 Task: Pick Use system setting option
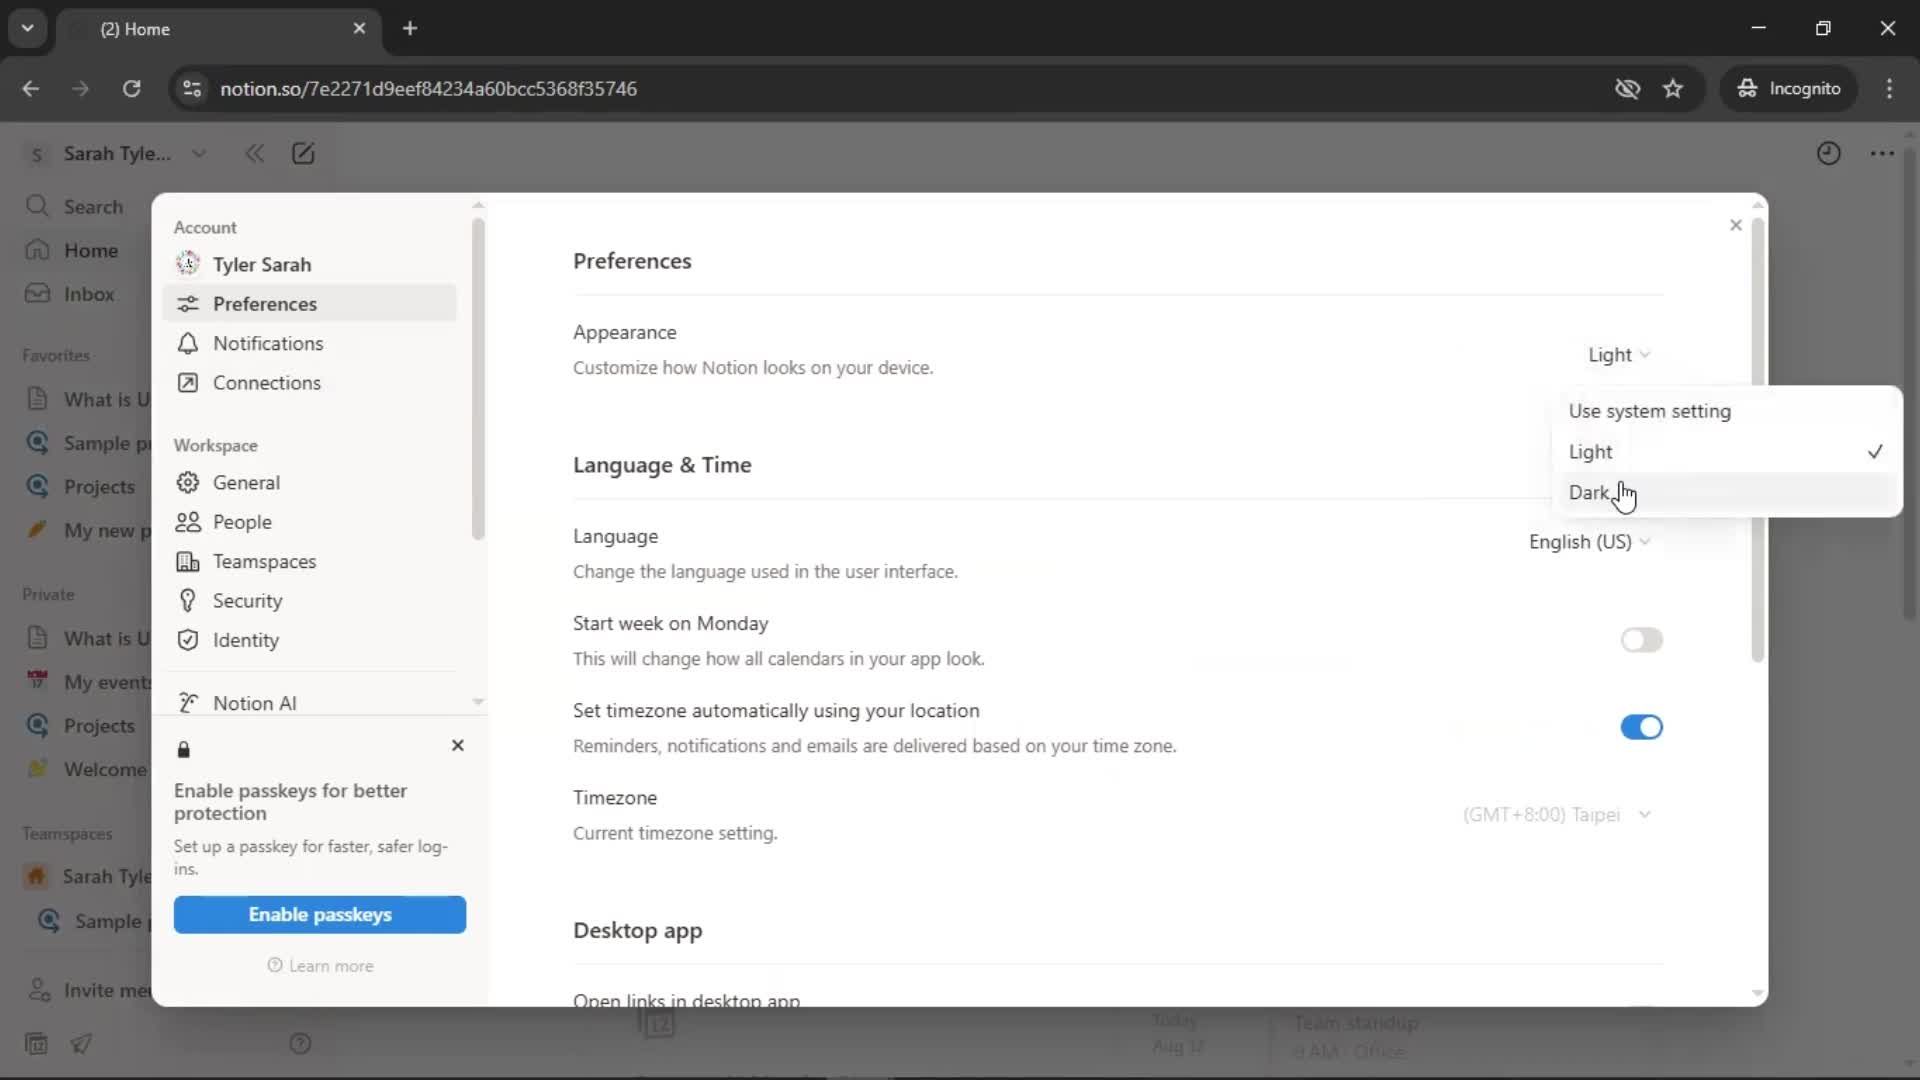click(1726, 411)
